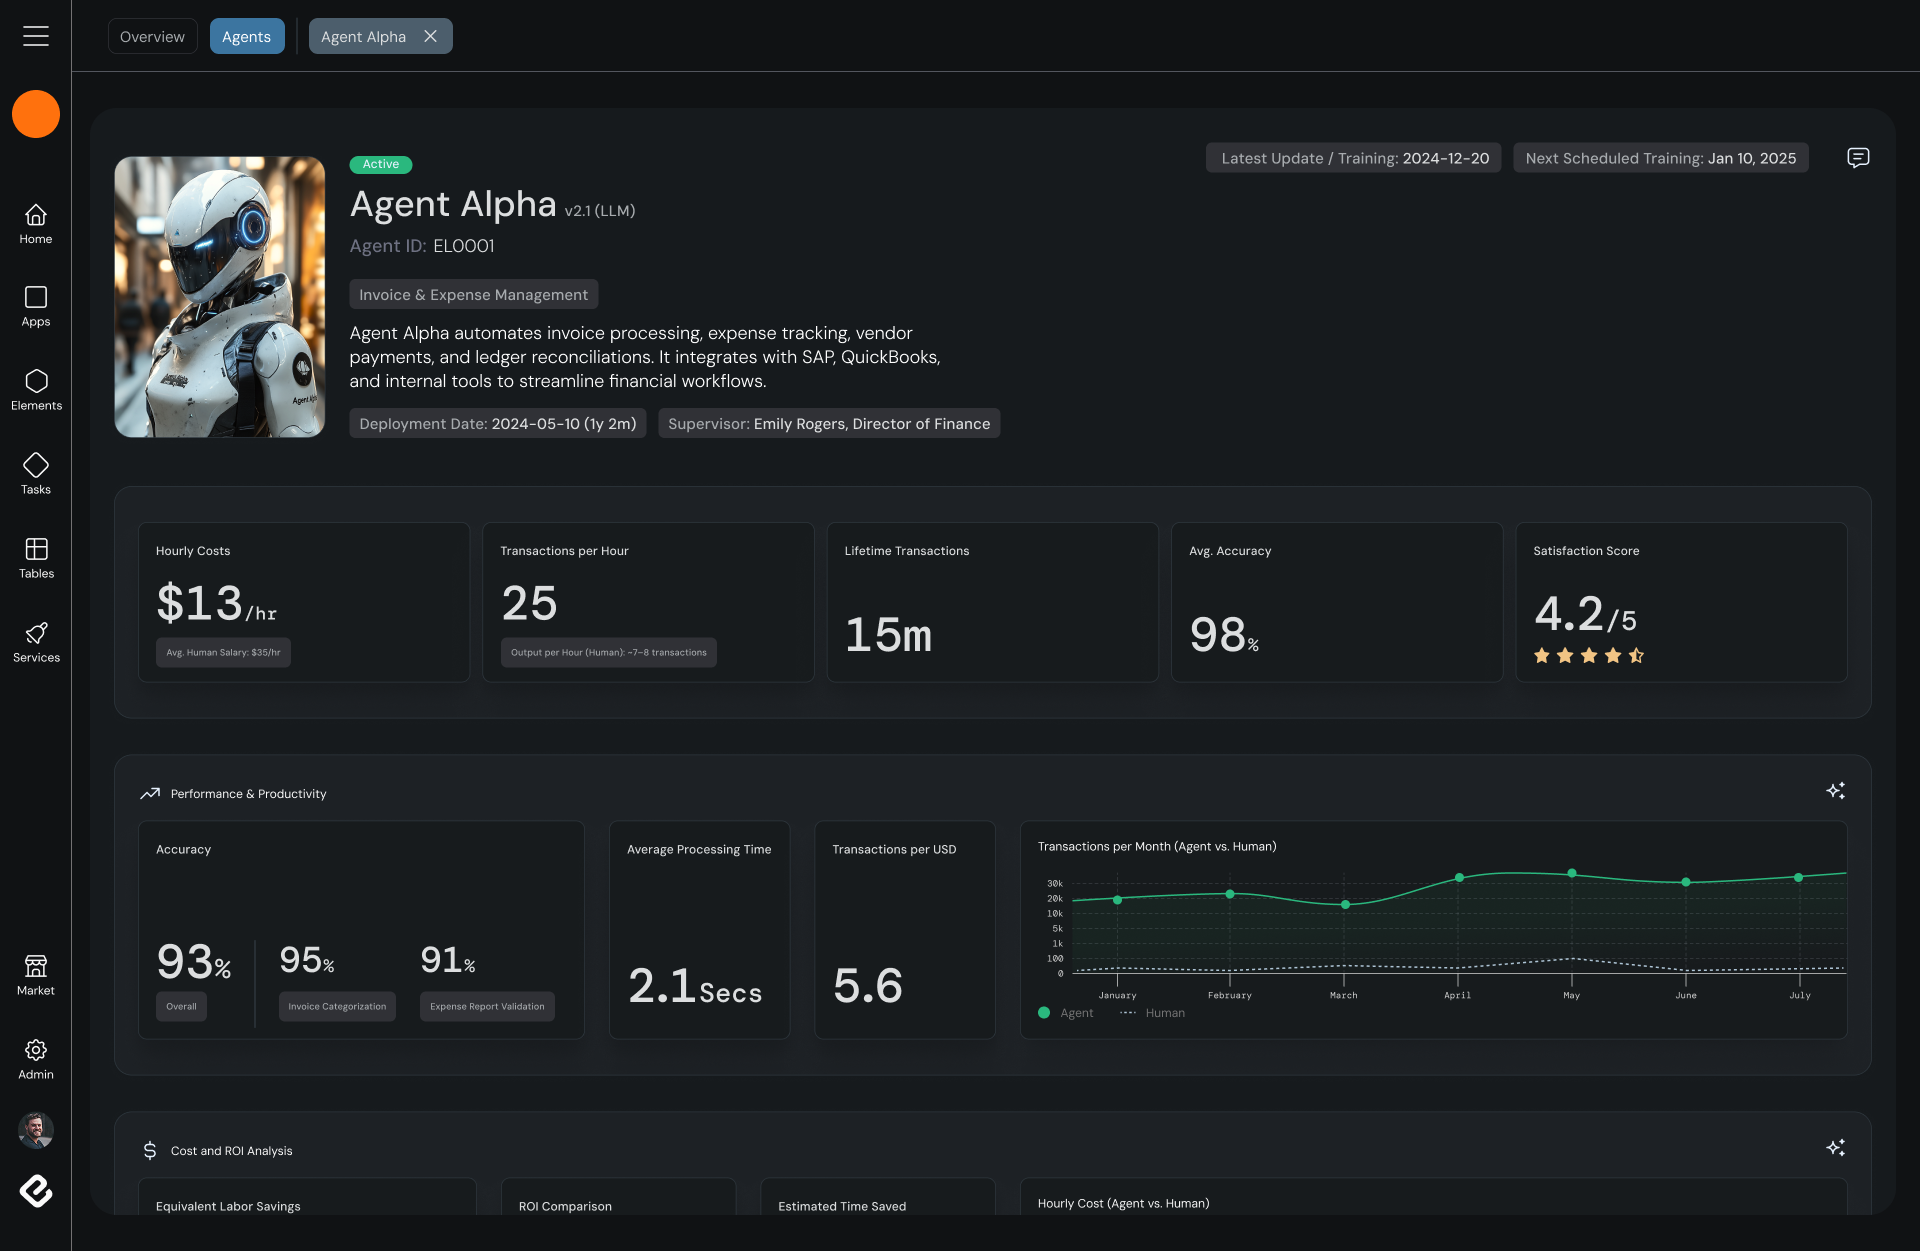Toggle the Active status badge
Image resolution: width=1920 pixels, height=1251 pixels.
(381, 164)
